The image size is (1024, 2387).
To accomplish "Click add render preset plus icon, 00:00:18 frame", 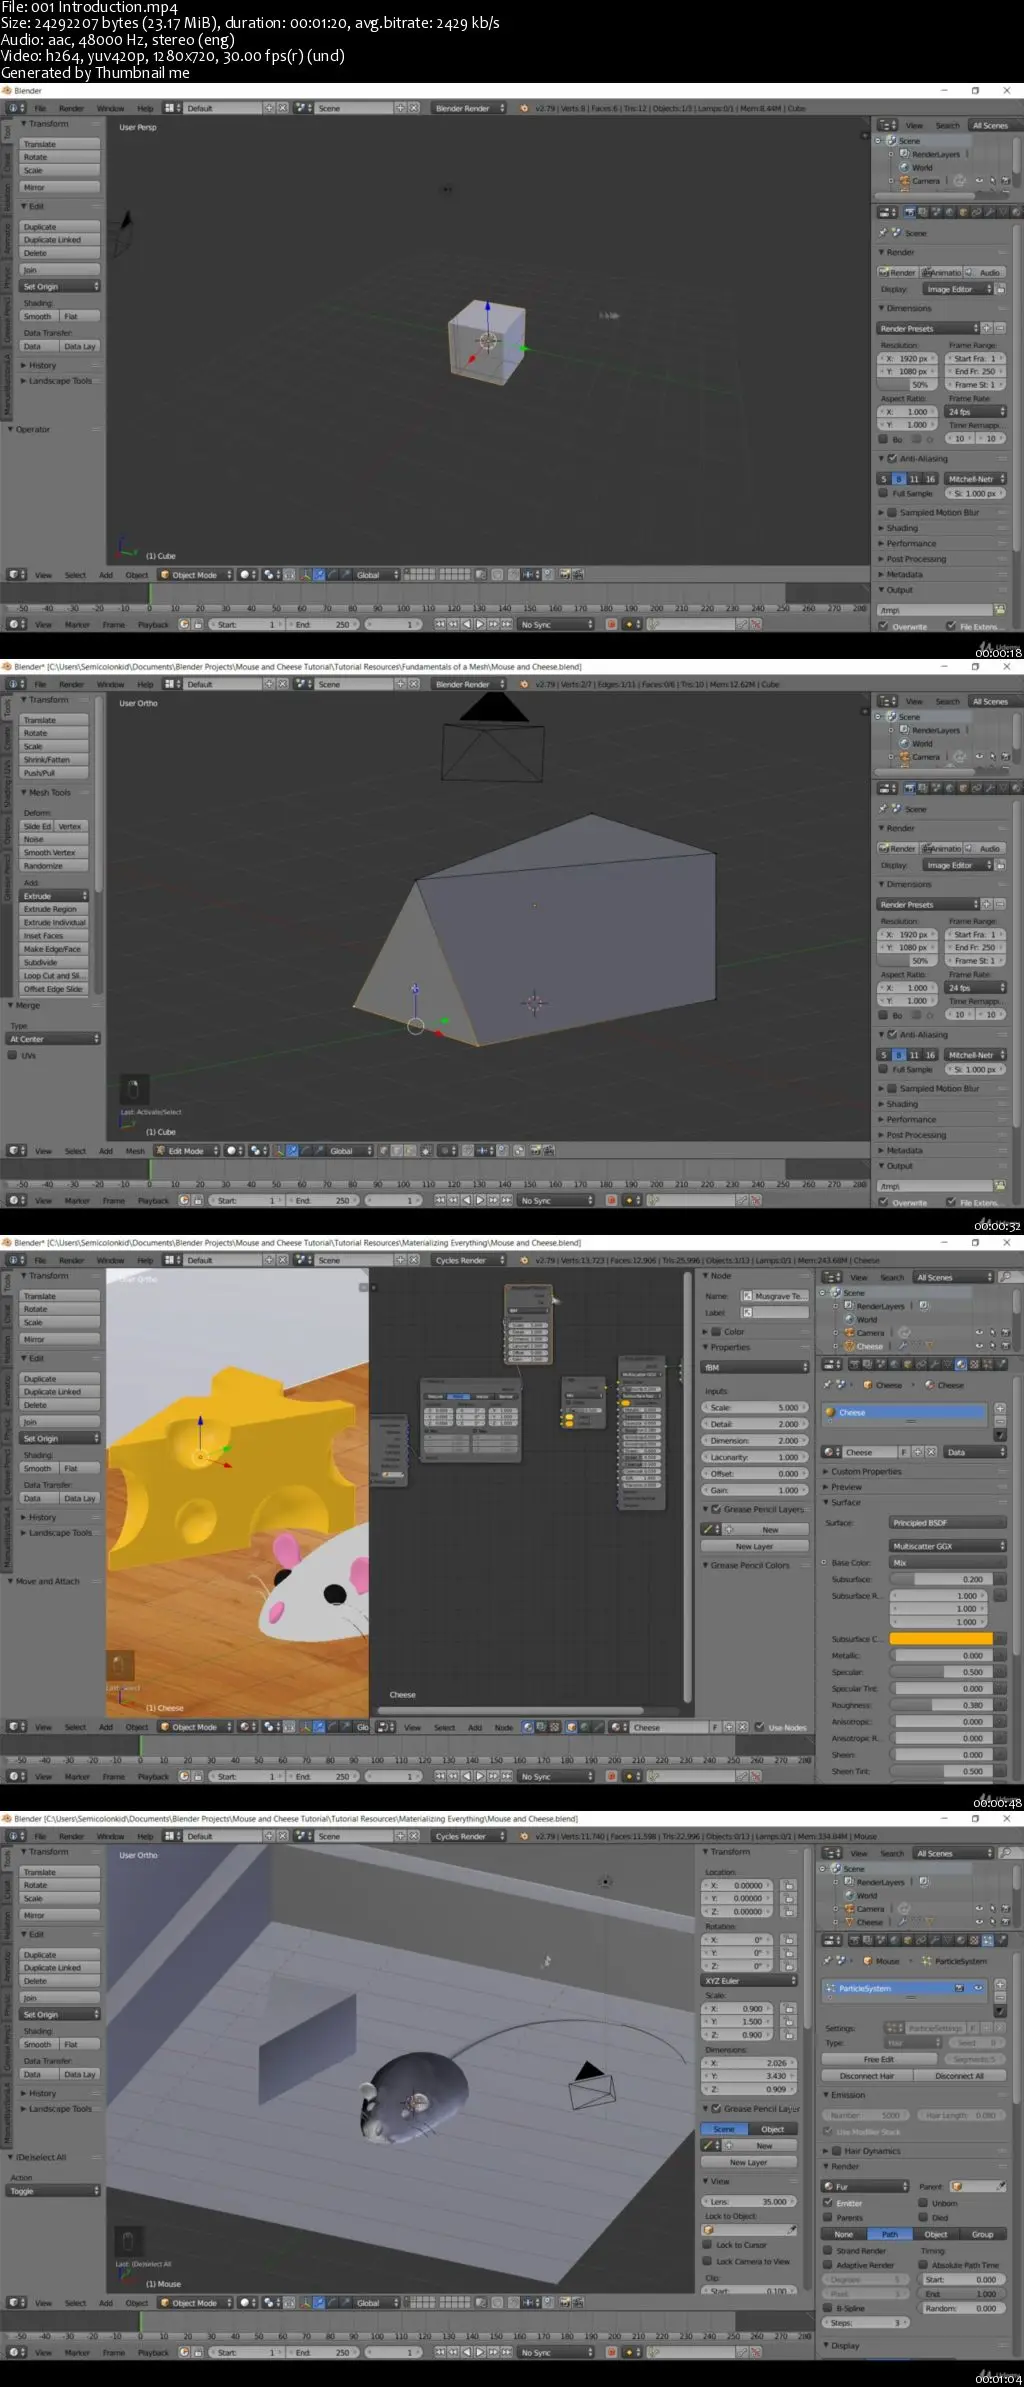I will click(986, 328).
